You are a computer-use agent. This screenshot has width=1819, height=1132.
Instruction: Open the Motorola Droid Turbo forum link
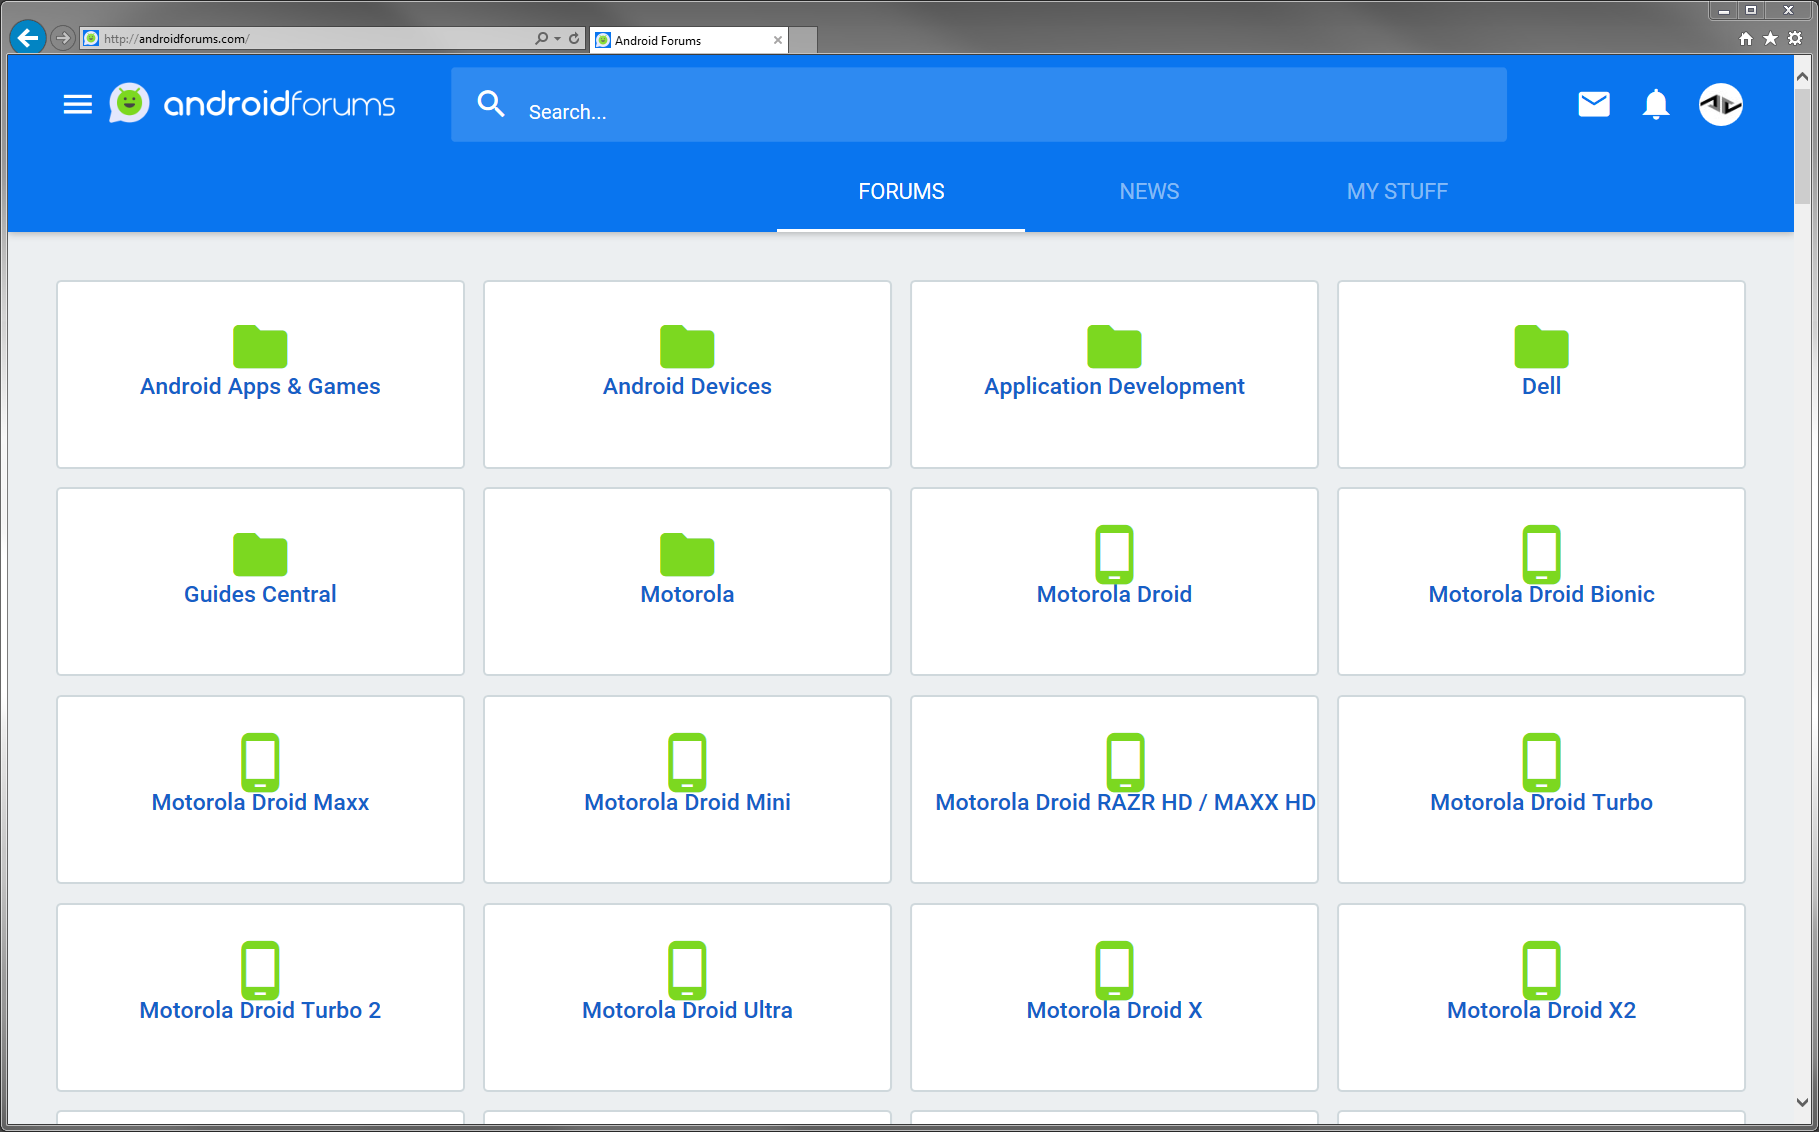1541,803
